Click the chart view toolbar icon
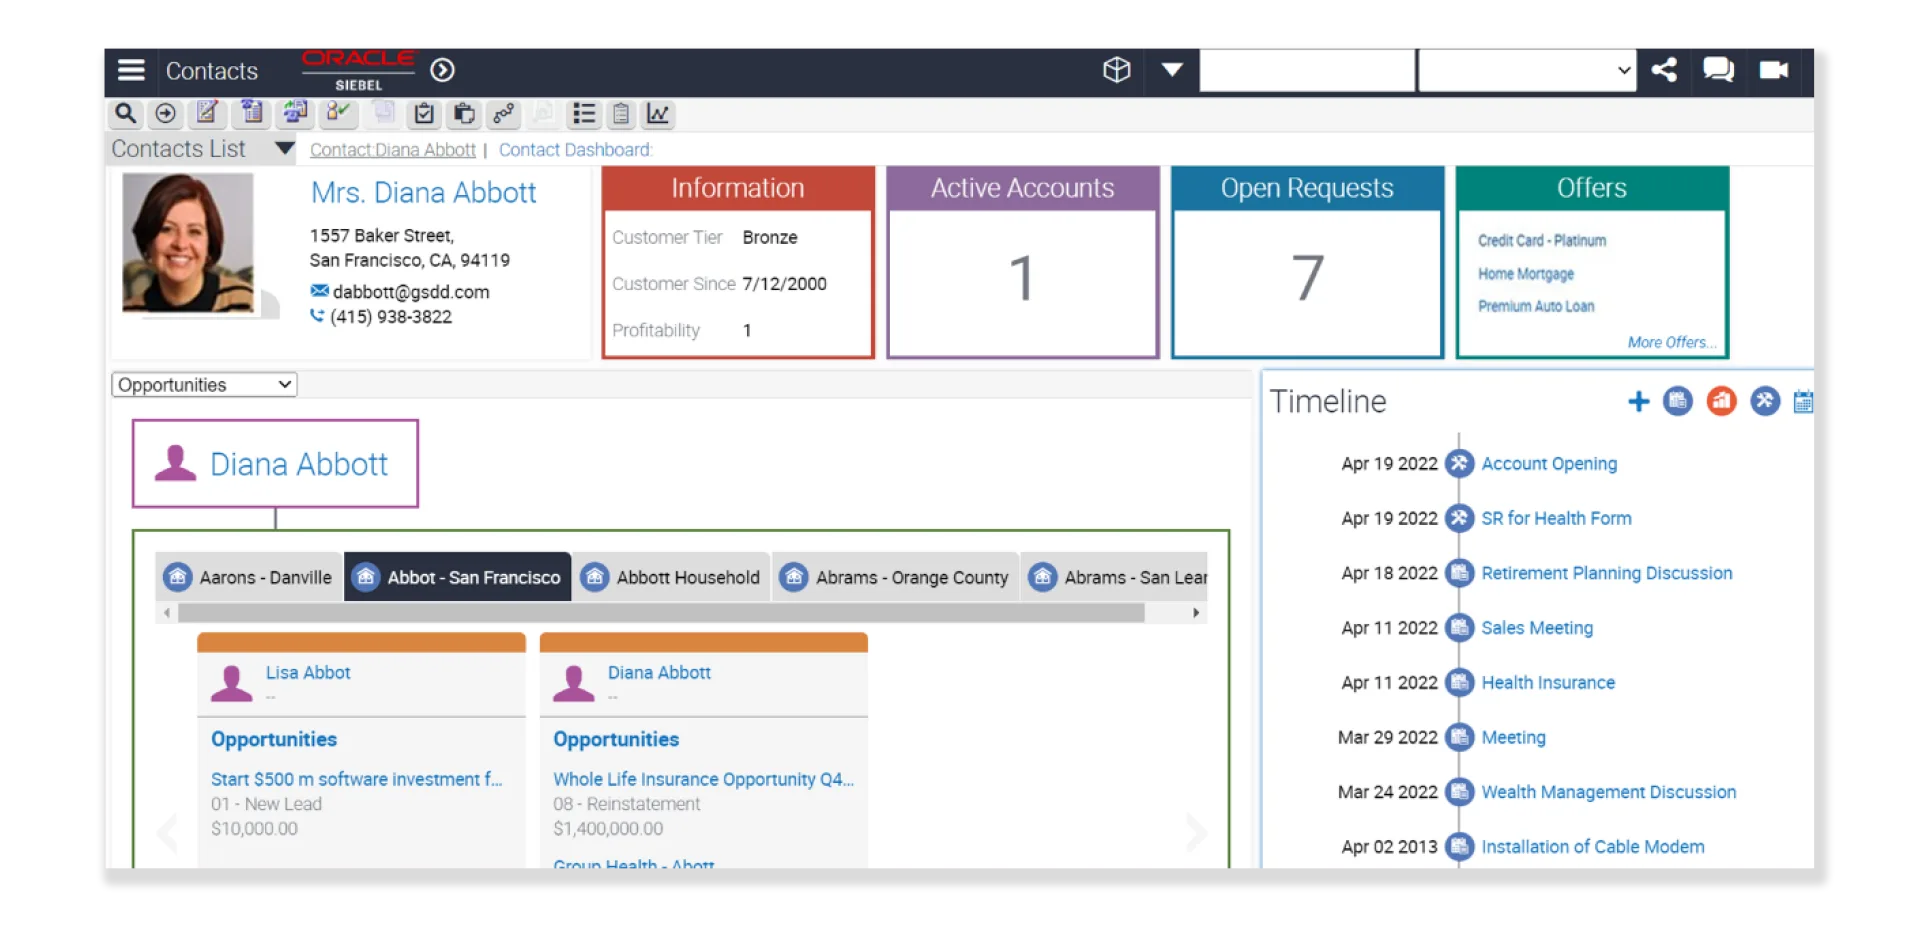Screen dimensions: 1918x944 [658, 114]
